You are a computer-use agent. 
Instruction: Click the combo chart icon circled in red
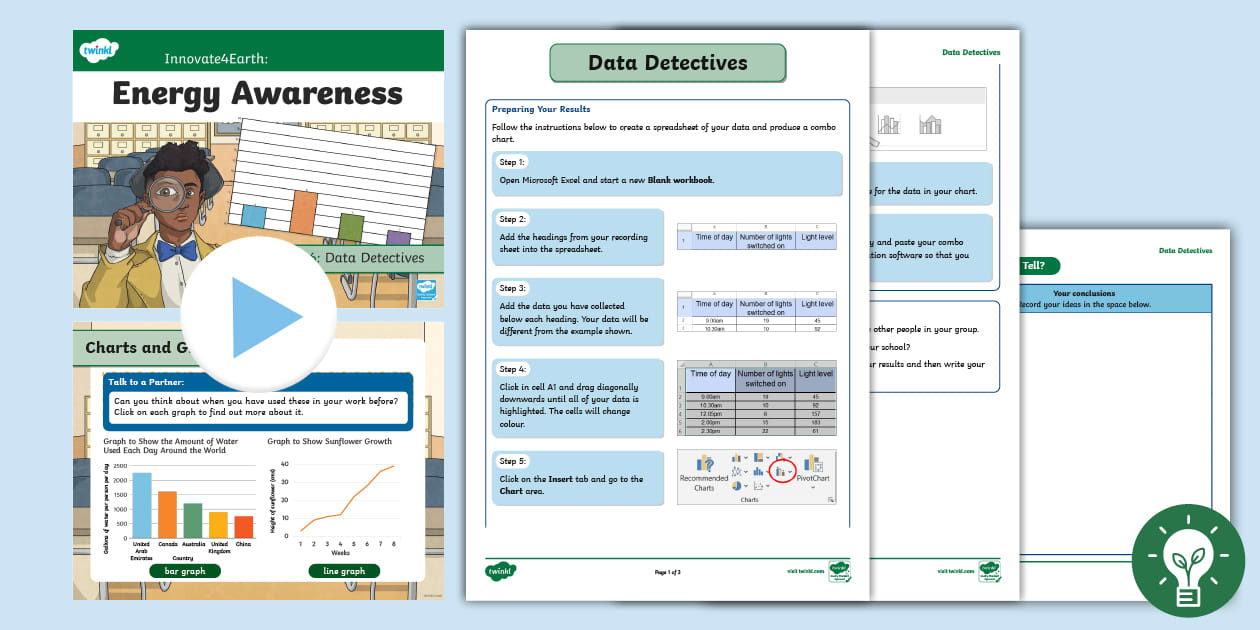(x=779, y=470)
